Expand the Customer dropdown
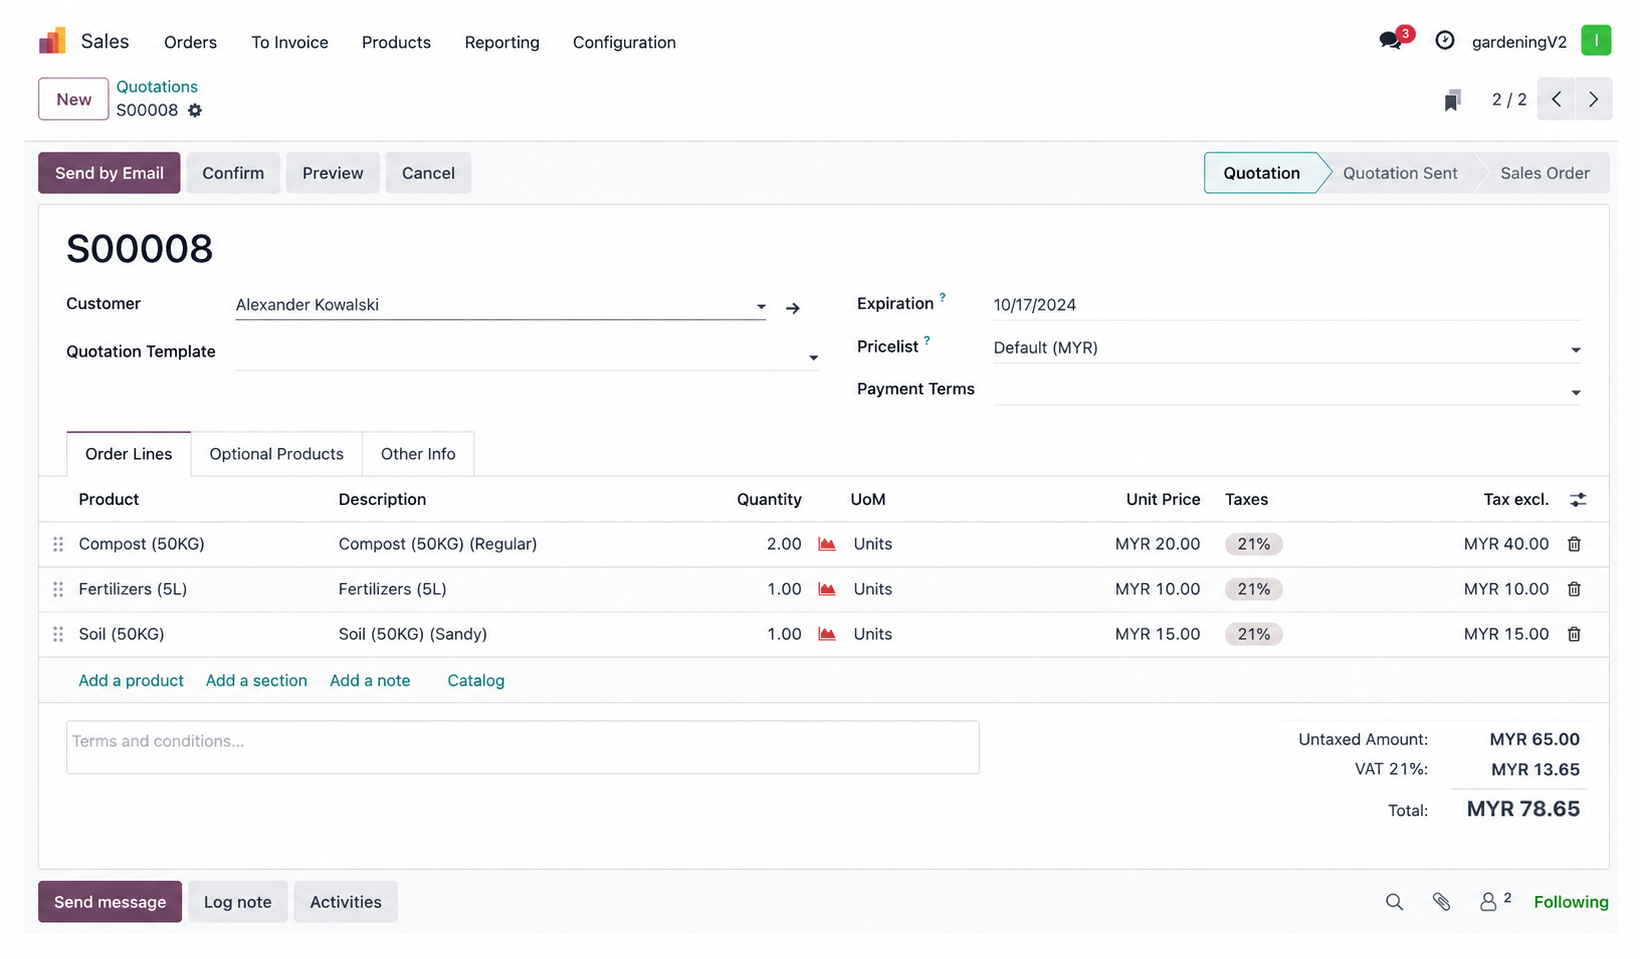Viewport: 1640px width, 959px height. [761, 307]
